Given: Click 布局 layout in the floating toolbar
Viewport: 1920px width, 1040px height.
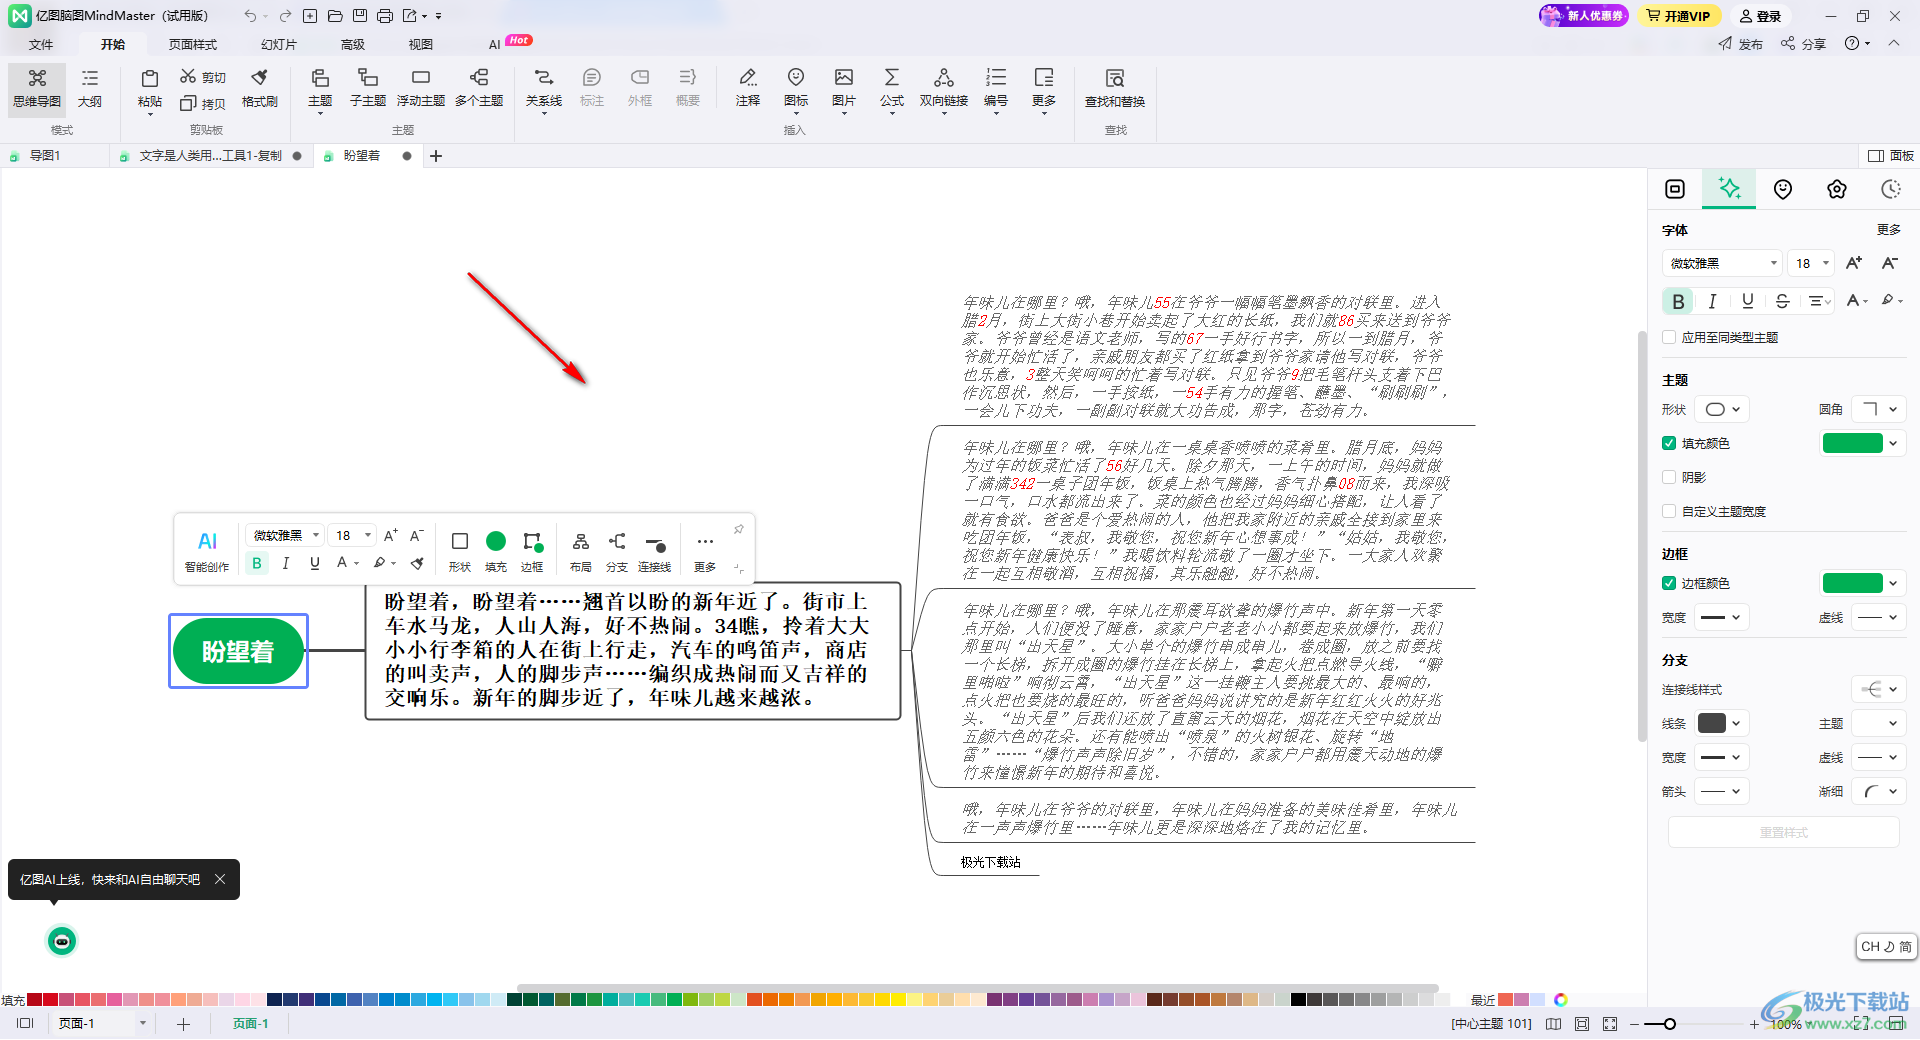Looking at the screenshot, I should [x=580, y=550].
